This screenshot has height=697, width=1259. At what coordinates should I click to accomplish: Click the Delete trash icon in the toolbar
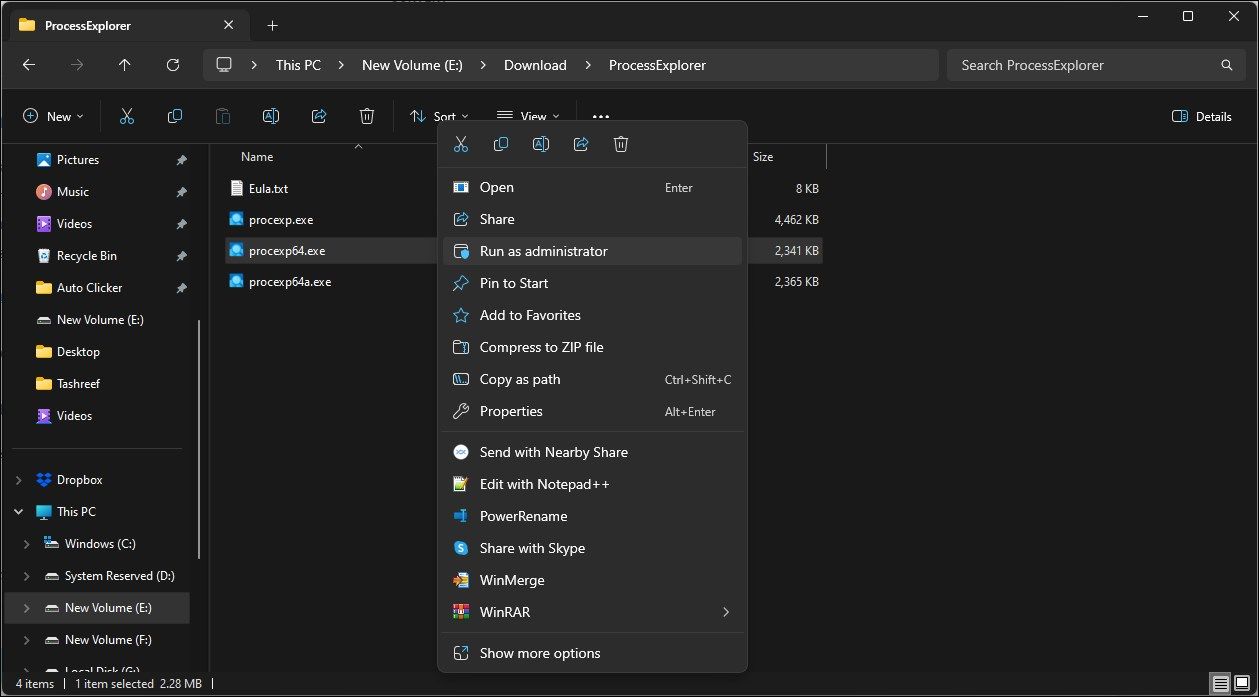click(367, 116)
